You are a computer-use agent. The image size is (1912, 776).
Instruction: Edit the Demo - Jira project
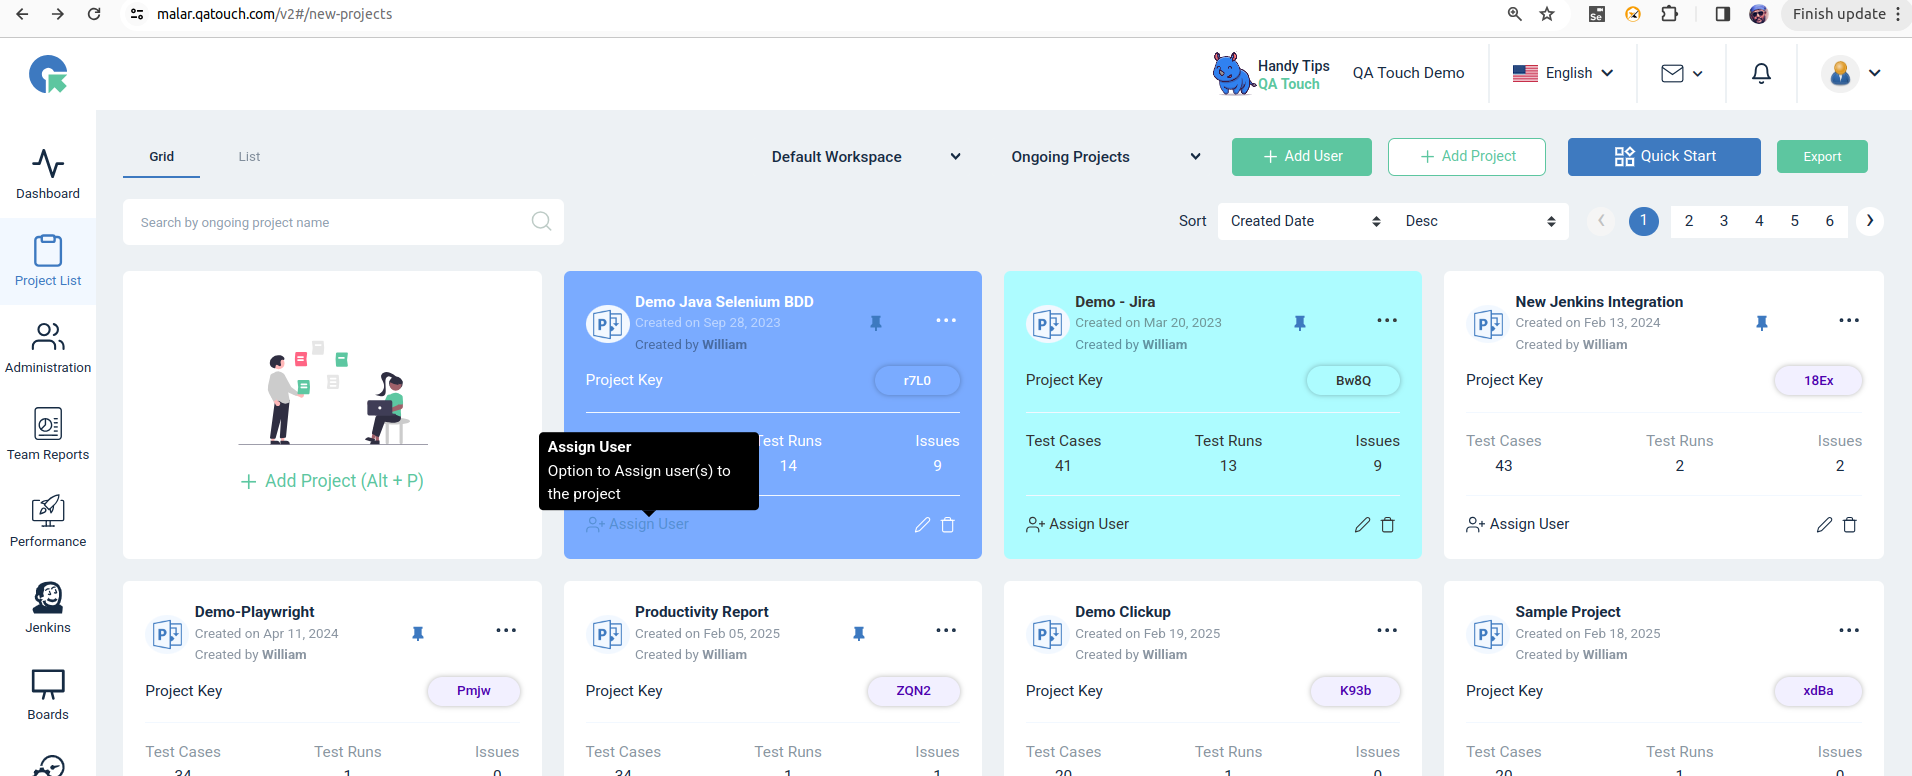click(1362, 525)
